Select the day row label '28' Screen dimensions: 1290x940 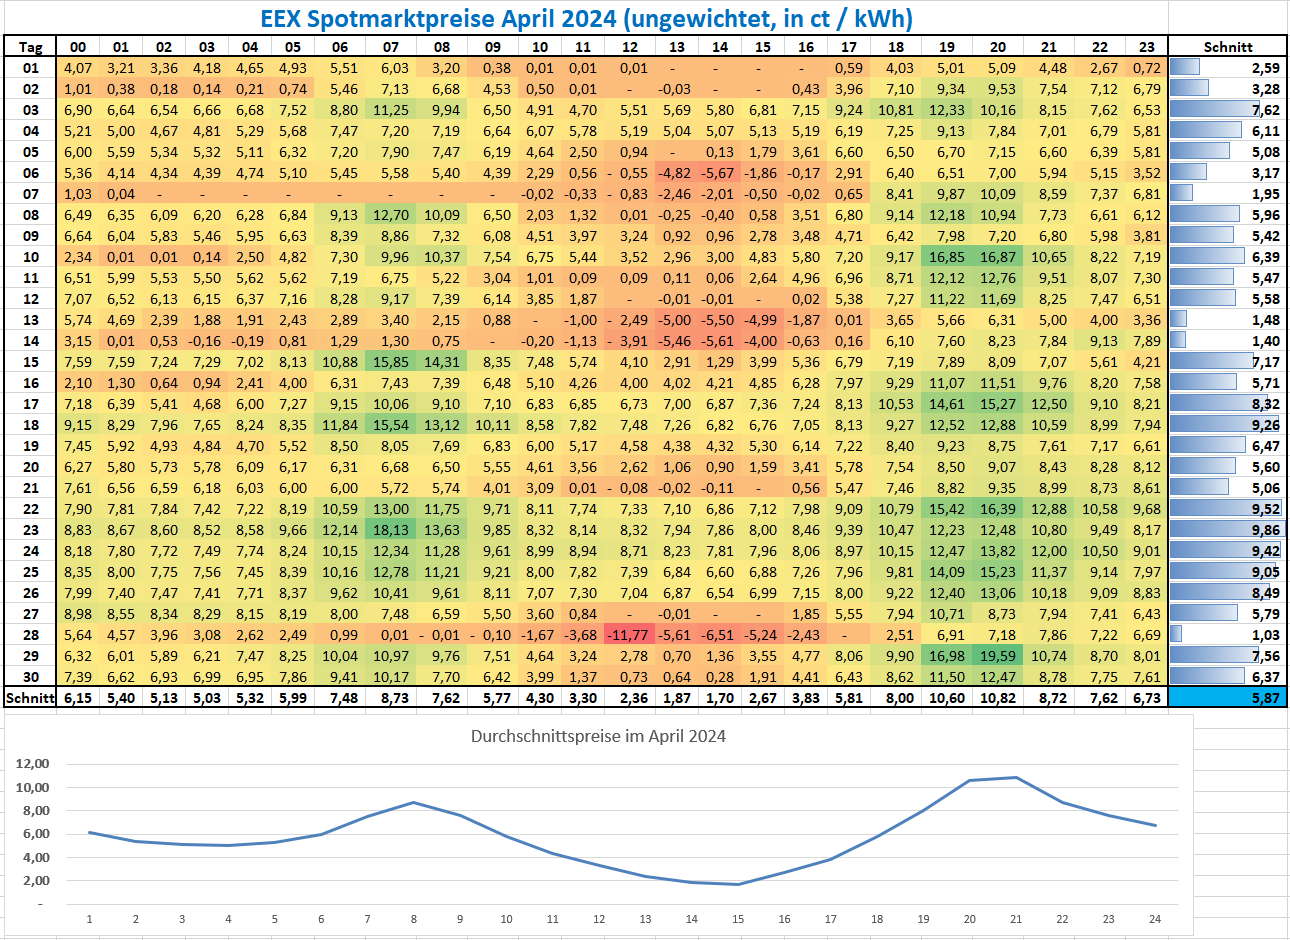tap(31, 635)
